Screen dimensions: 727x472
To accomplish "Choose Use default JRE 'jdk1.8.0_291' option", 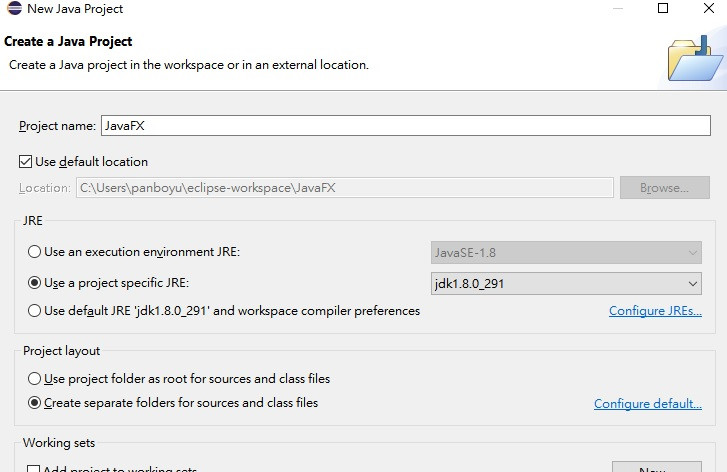I will tap(35, 311).
